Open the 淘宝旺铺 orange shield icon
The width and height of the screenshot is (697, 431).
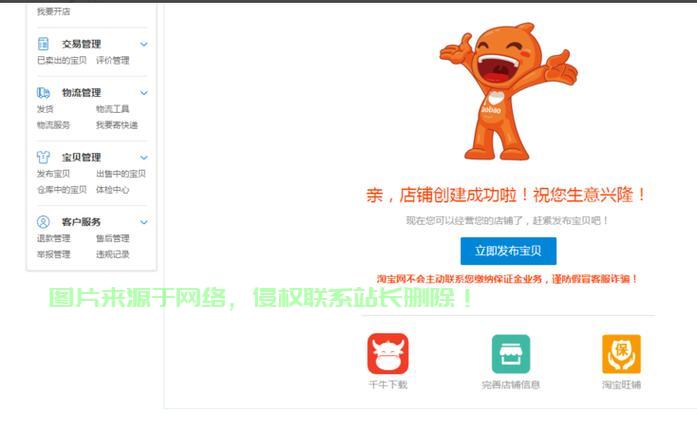[x=621, y=354]
